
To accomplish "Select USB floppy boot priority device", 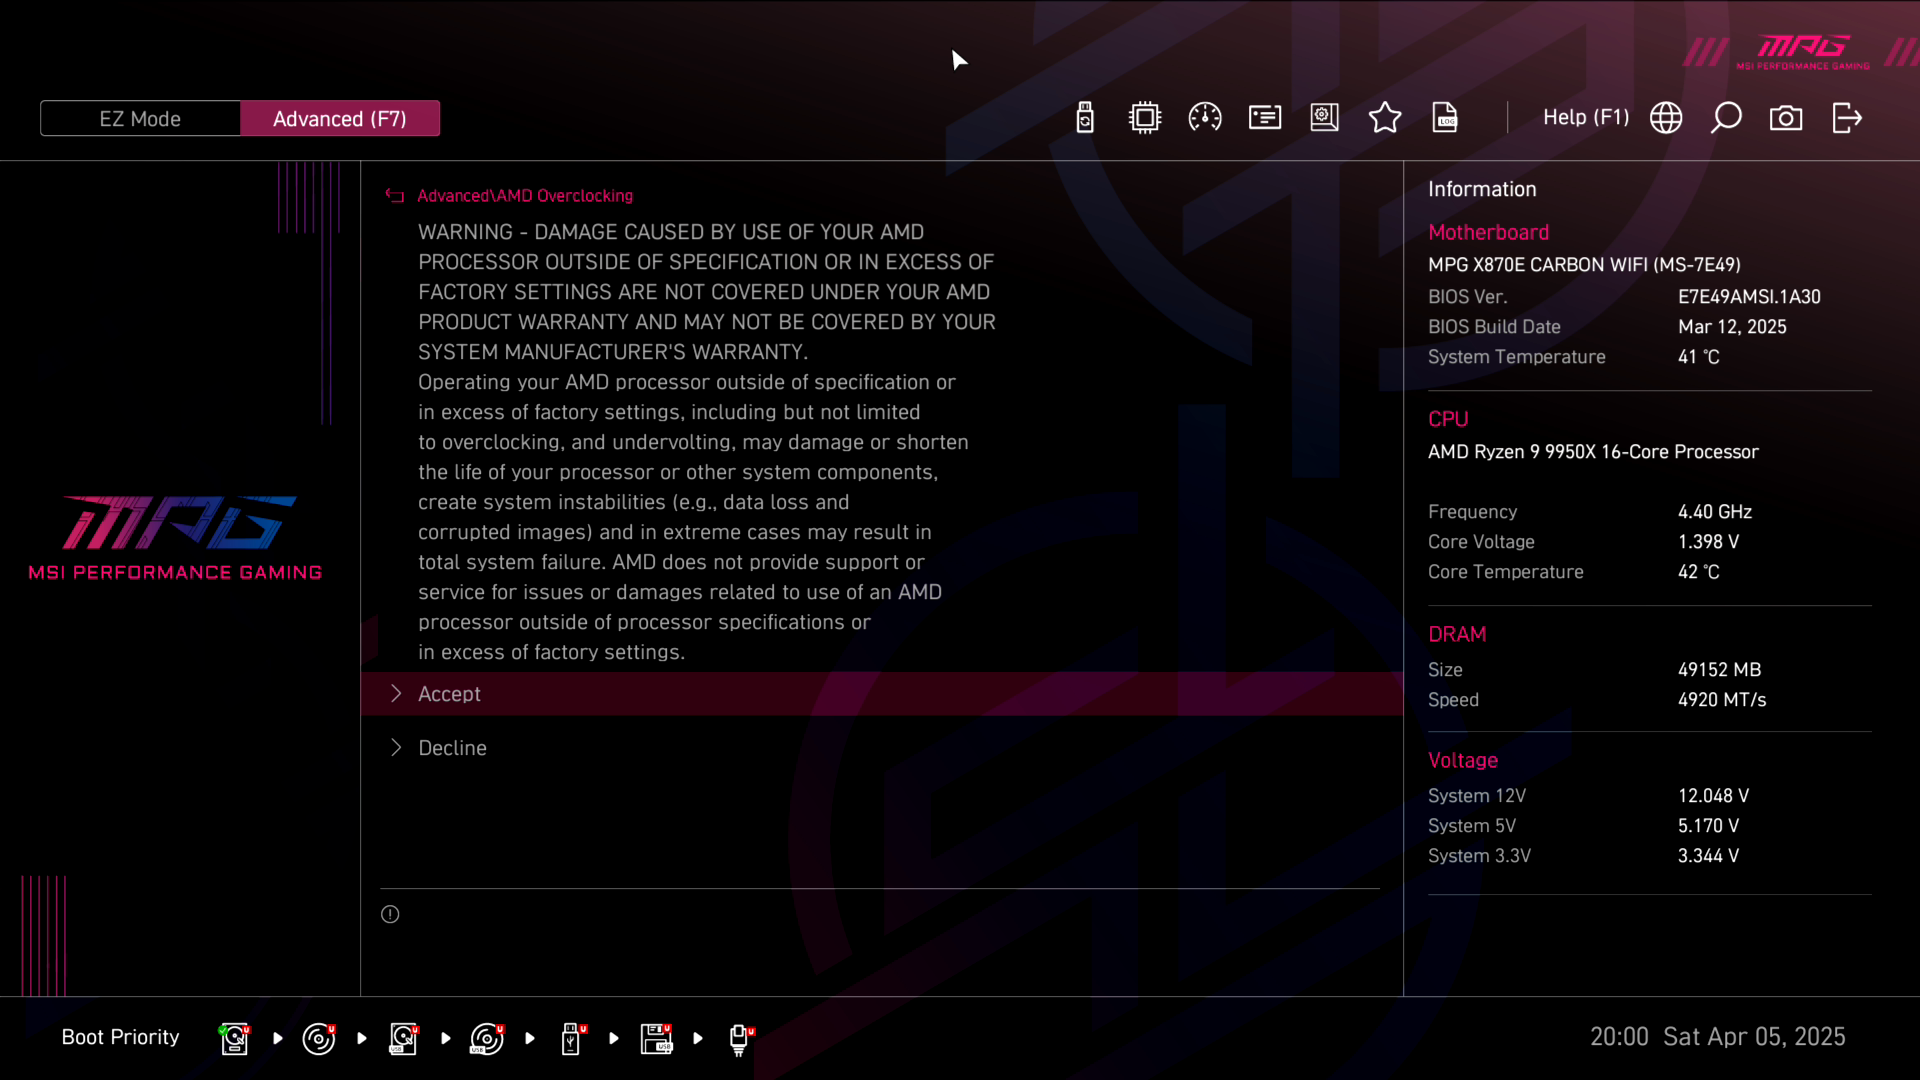I will tap(656, 1038).
